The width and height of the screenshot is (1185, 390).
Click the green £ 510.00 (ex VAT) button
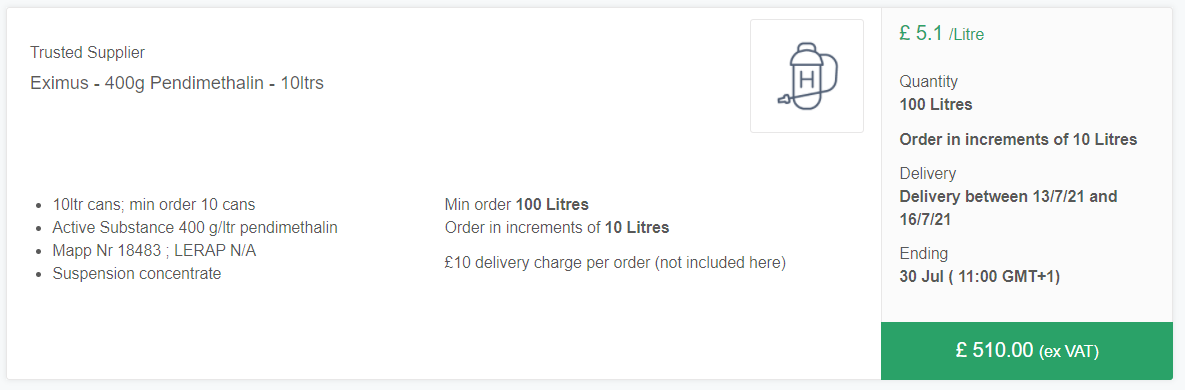[x=1026, y=351]
